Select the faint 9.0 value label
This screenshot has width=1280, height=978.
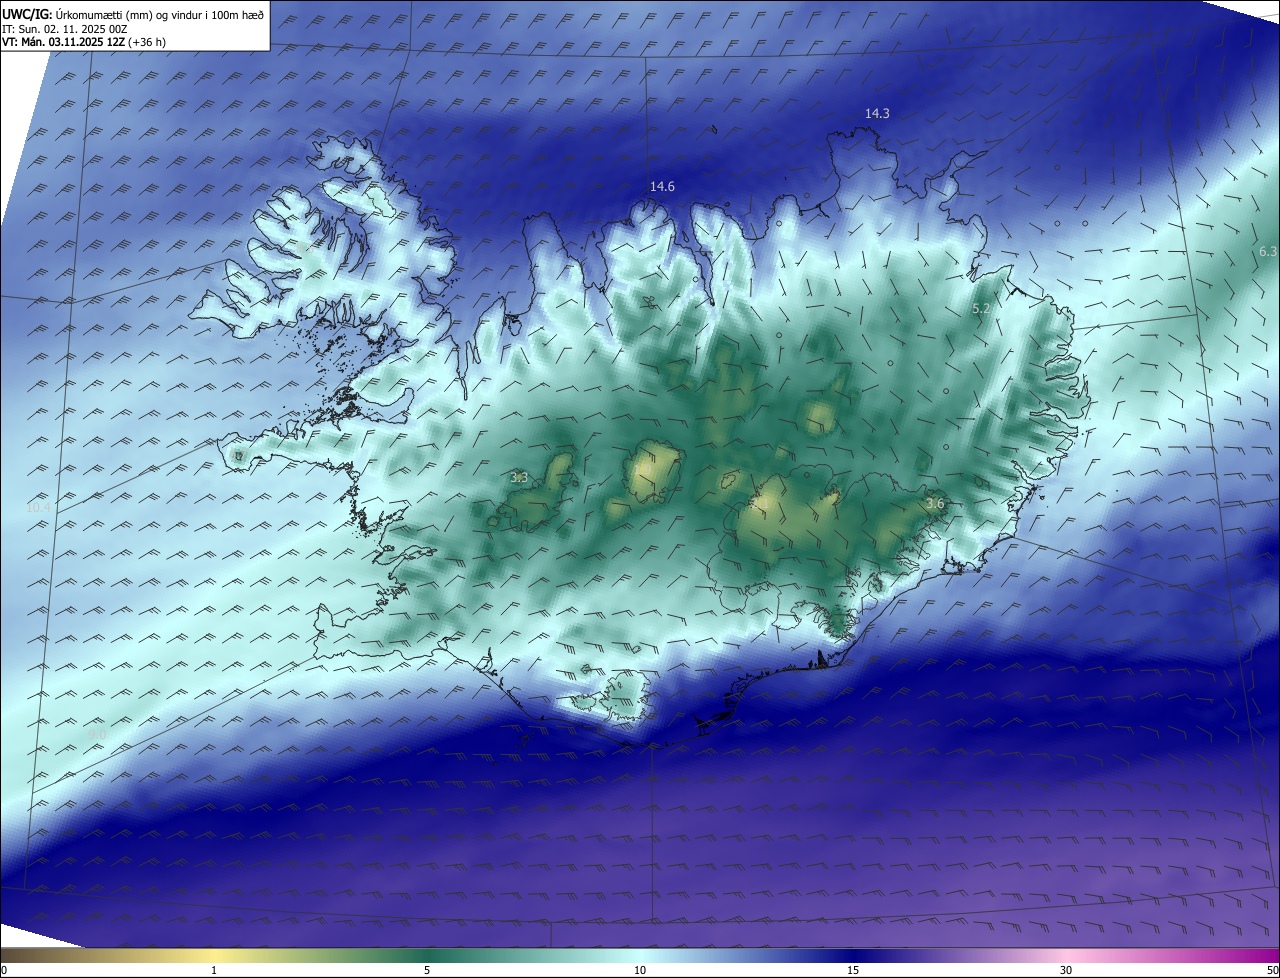point(97,734)
